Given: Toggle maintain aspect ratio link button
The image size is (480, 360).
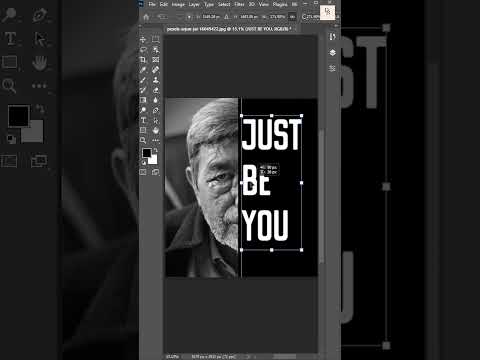Looking at the screenshot, I should coord(292,17).
